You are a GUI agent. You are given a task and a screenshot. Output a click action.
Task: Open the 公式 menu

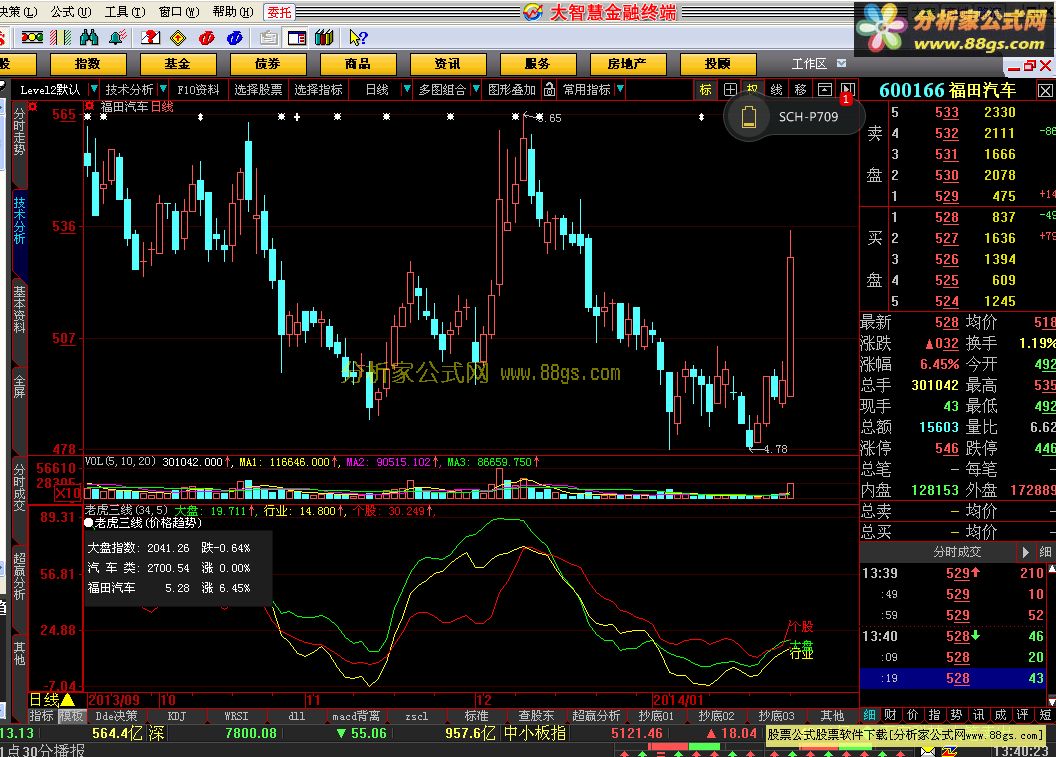point(71,12)
